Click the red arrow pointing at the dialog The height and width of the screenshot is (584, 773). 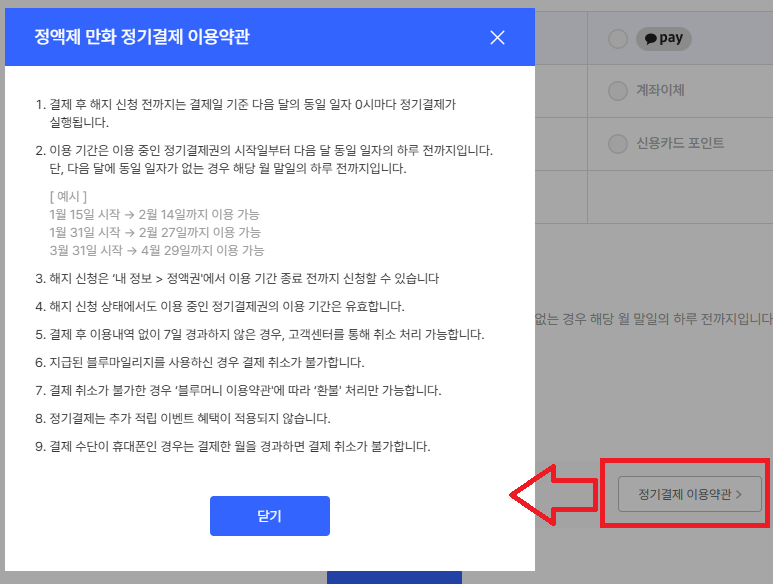(553, 494)
